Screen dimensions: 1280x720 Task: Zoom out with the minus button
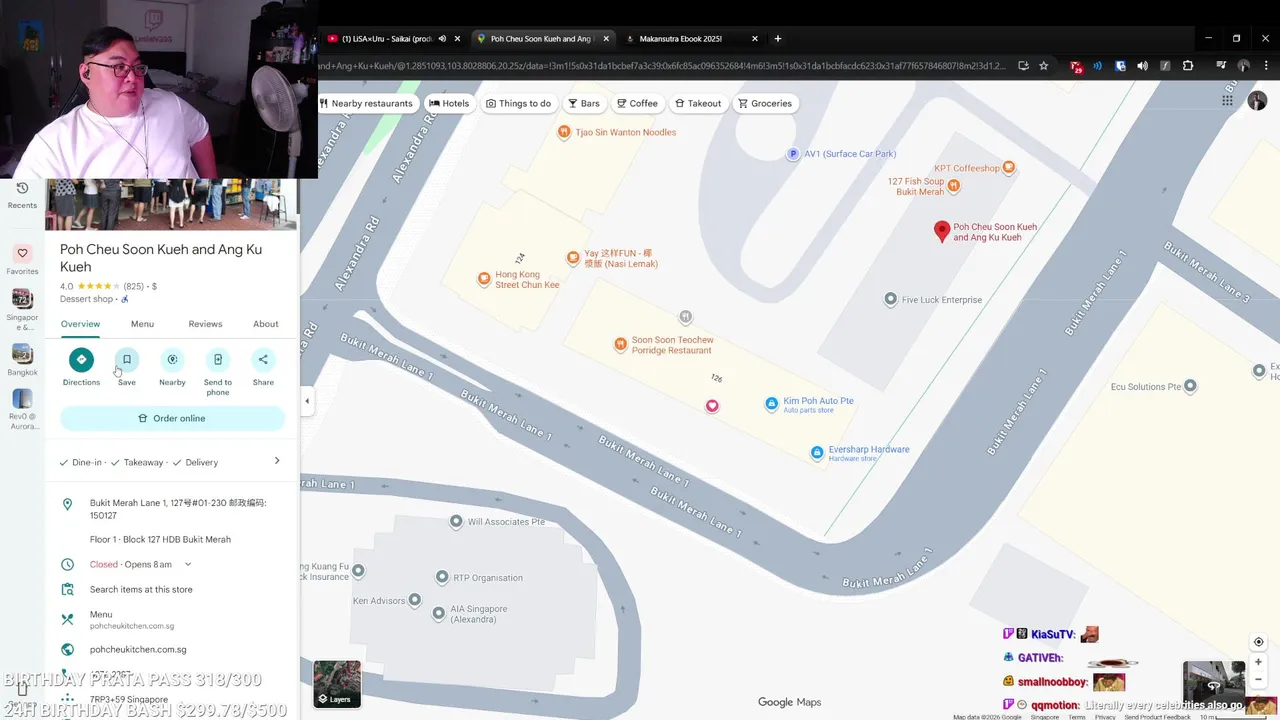pyautogui.click(x=1258, y=679)
